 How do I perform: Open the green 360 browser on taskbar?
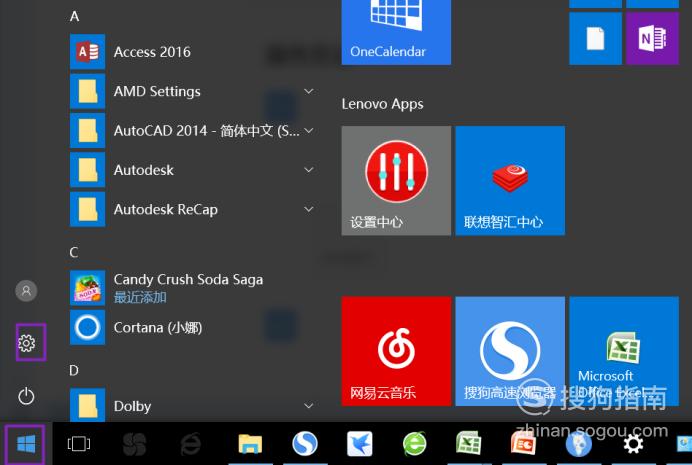(414, 443)
